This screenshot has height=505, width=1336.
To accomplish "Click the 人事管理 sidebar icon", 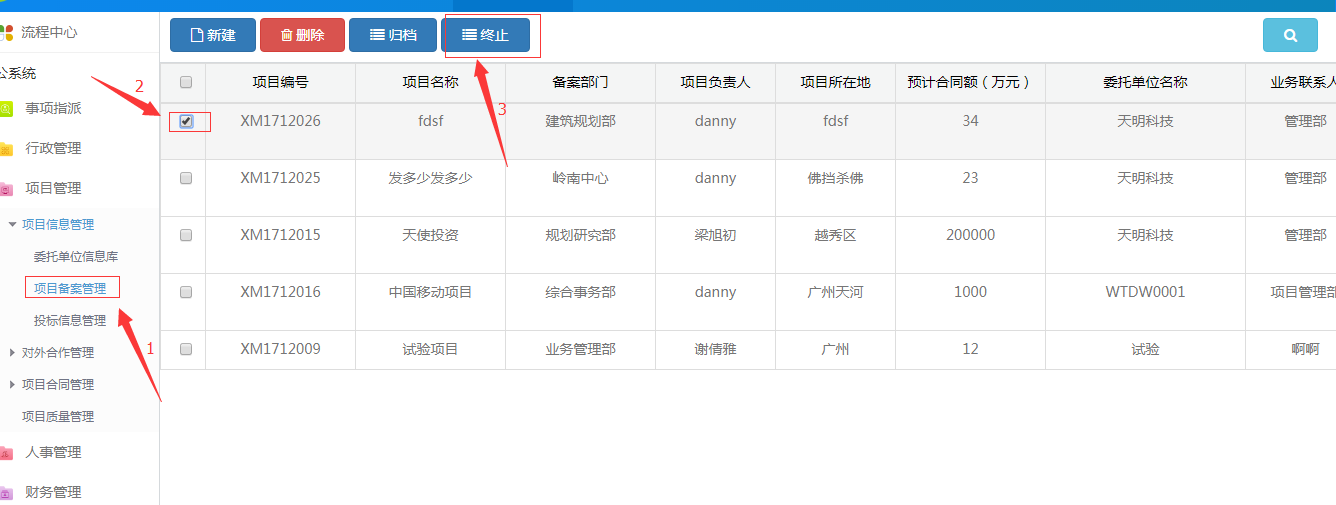I will coord(6,453).
